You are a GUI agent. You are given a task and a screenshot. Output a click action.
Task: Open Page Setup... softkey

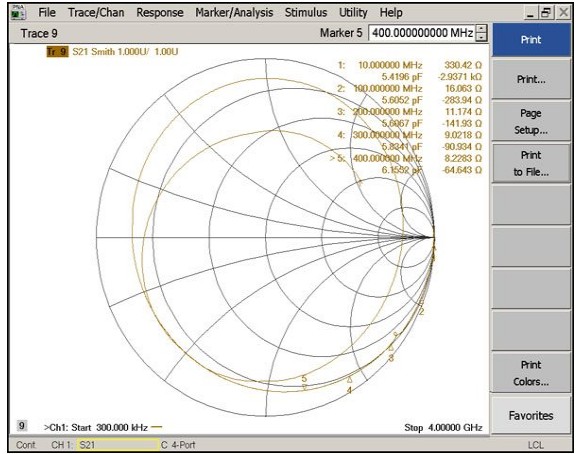pyautogui.click(x=531, y=121)
